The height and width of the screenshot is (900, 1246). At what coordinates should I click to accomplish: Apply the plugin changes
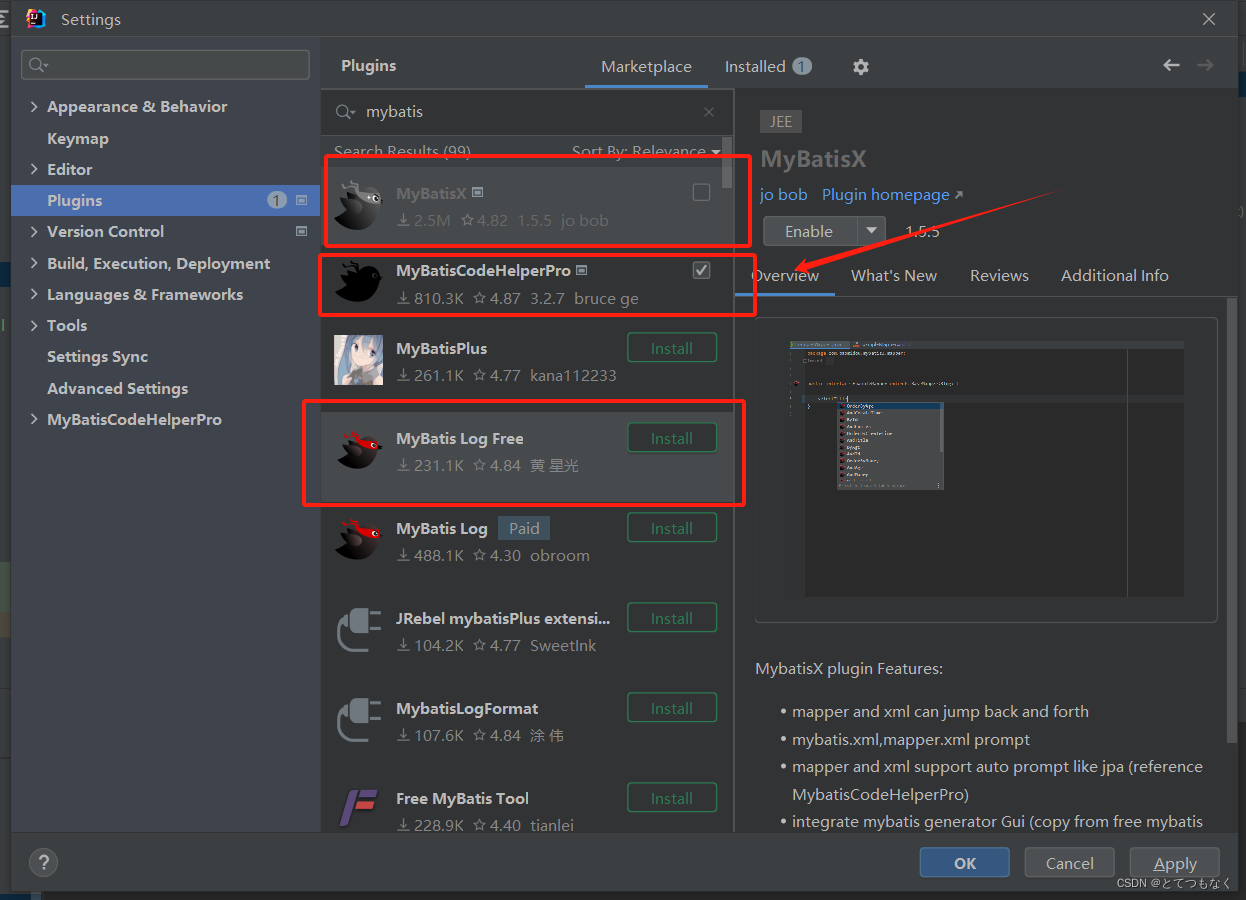pyautogui.click(x=1174, y=862)
